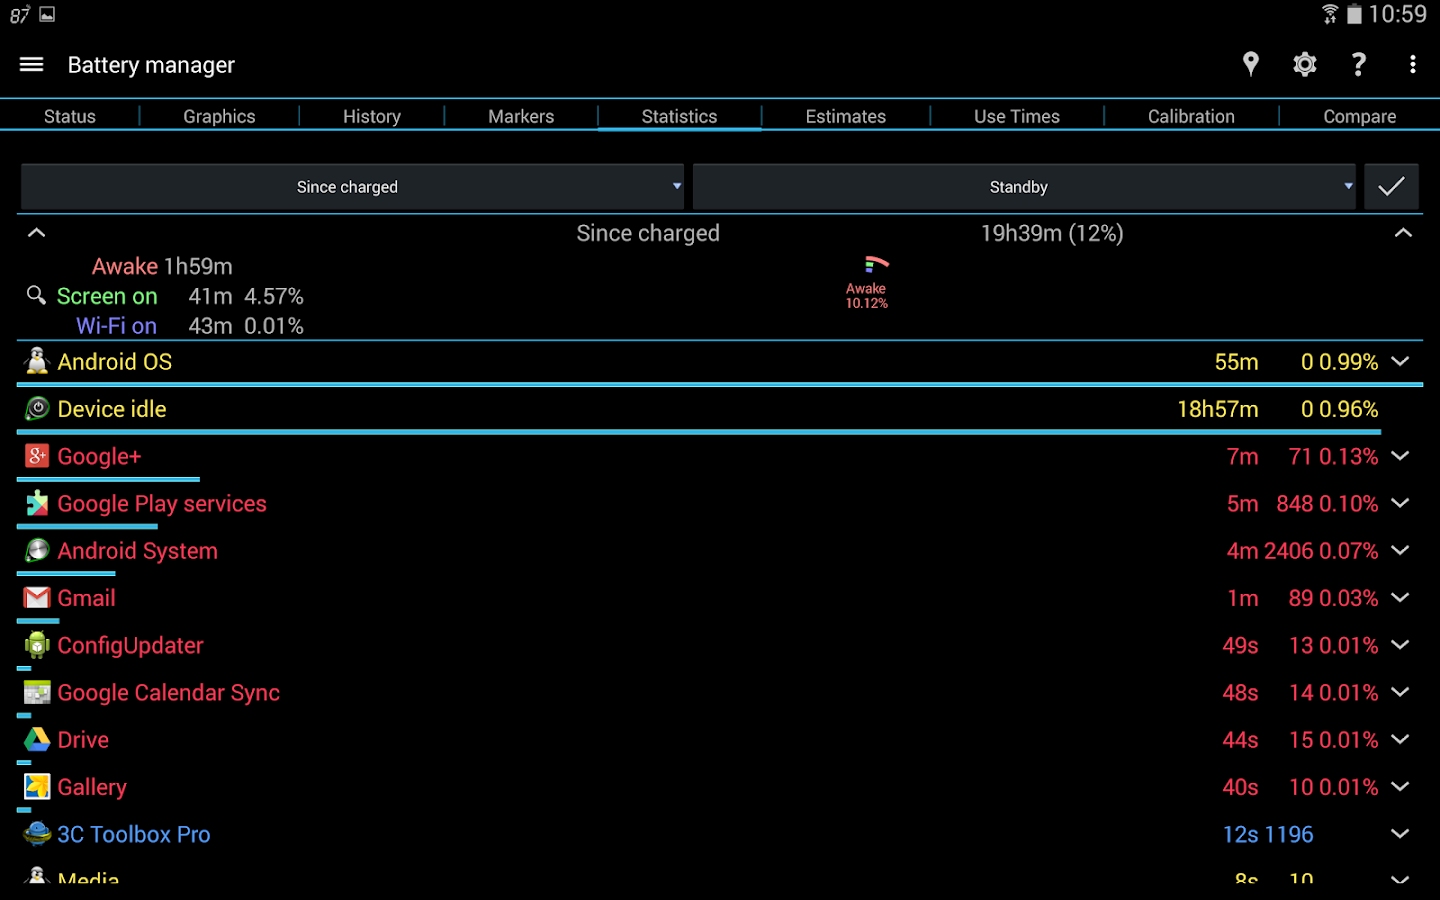The height and width of the screenshot is (900, 1440).
Task: Expand the Drive row details
Action: (1400, 739)
